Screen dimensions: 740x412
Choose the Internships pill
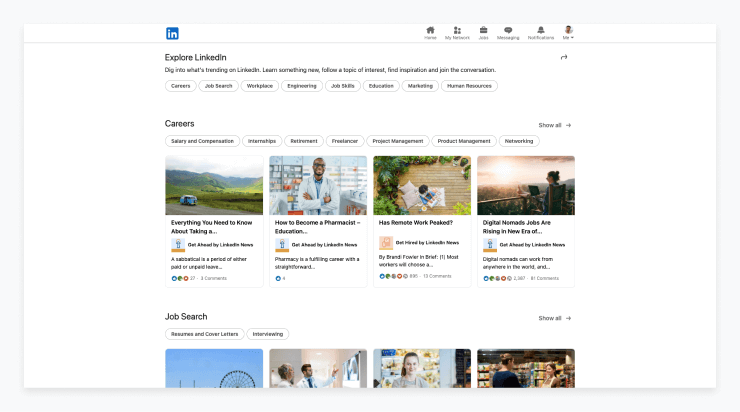click(x=262, y=141)
